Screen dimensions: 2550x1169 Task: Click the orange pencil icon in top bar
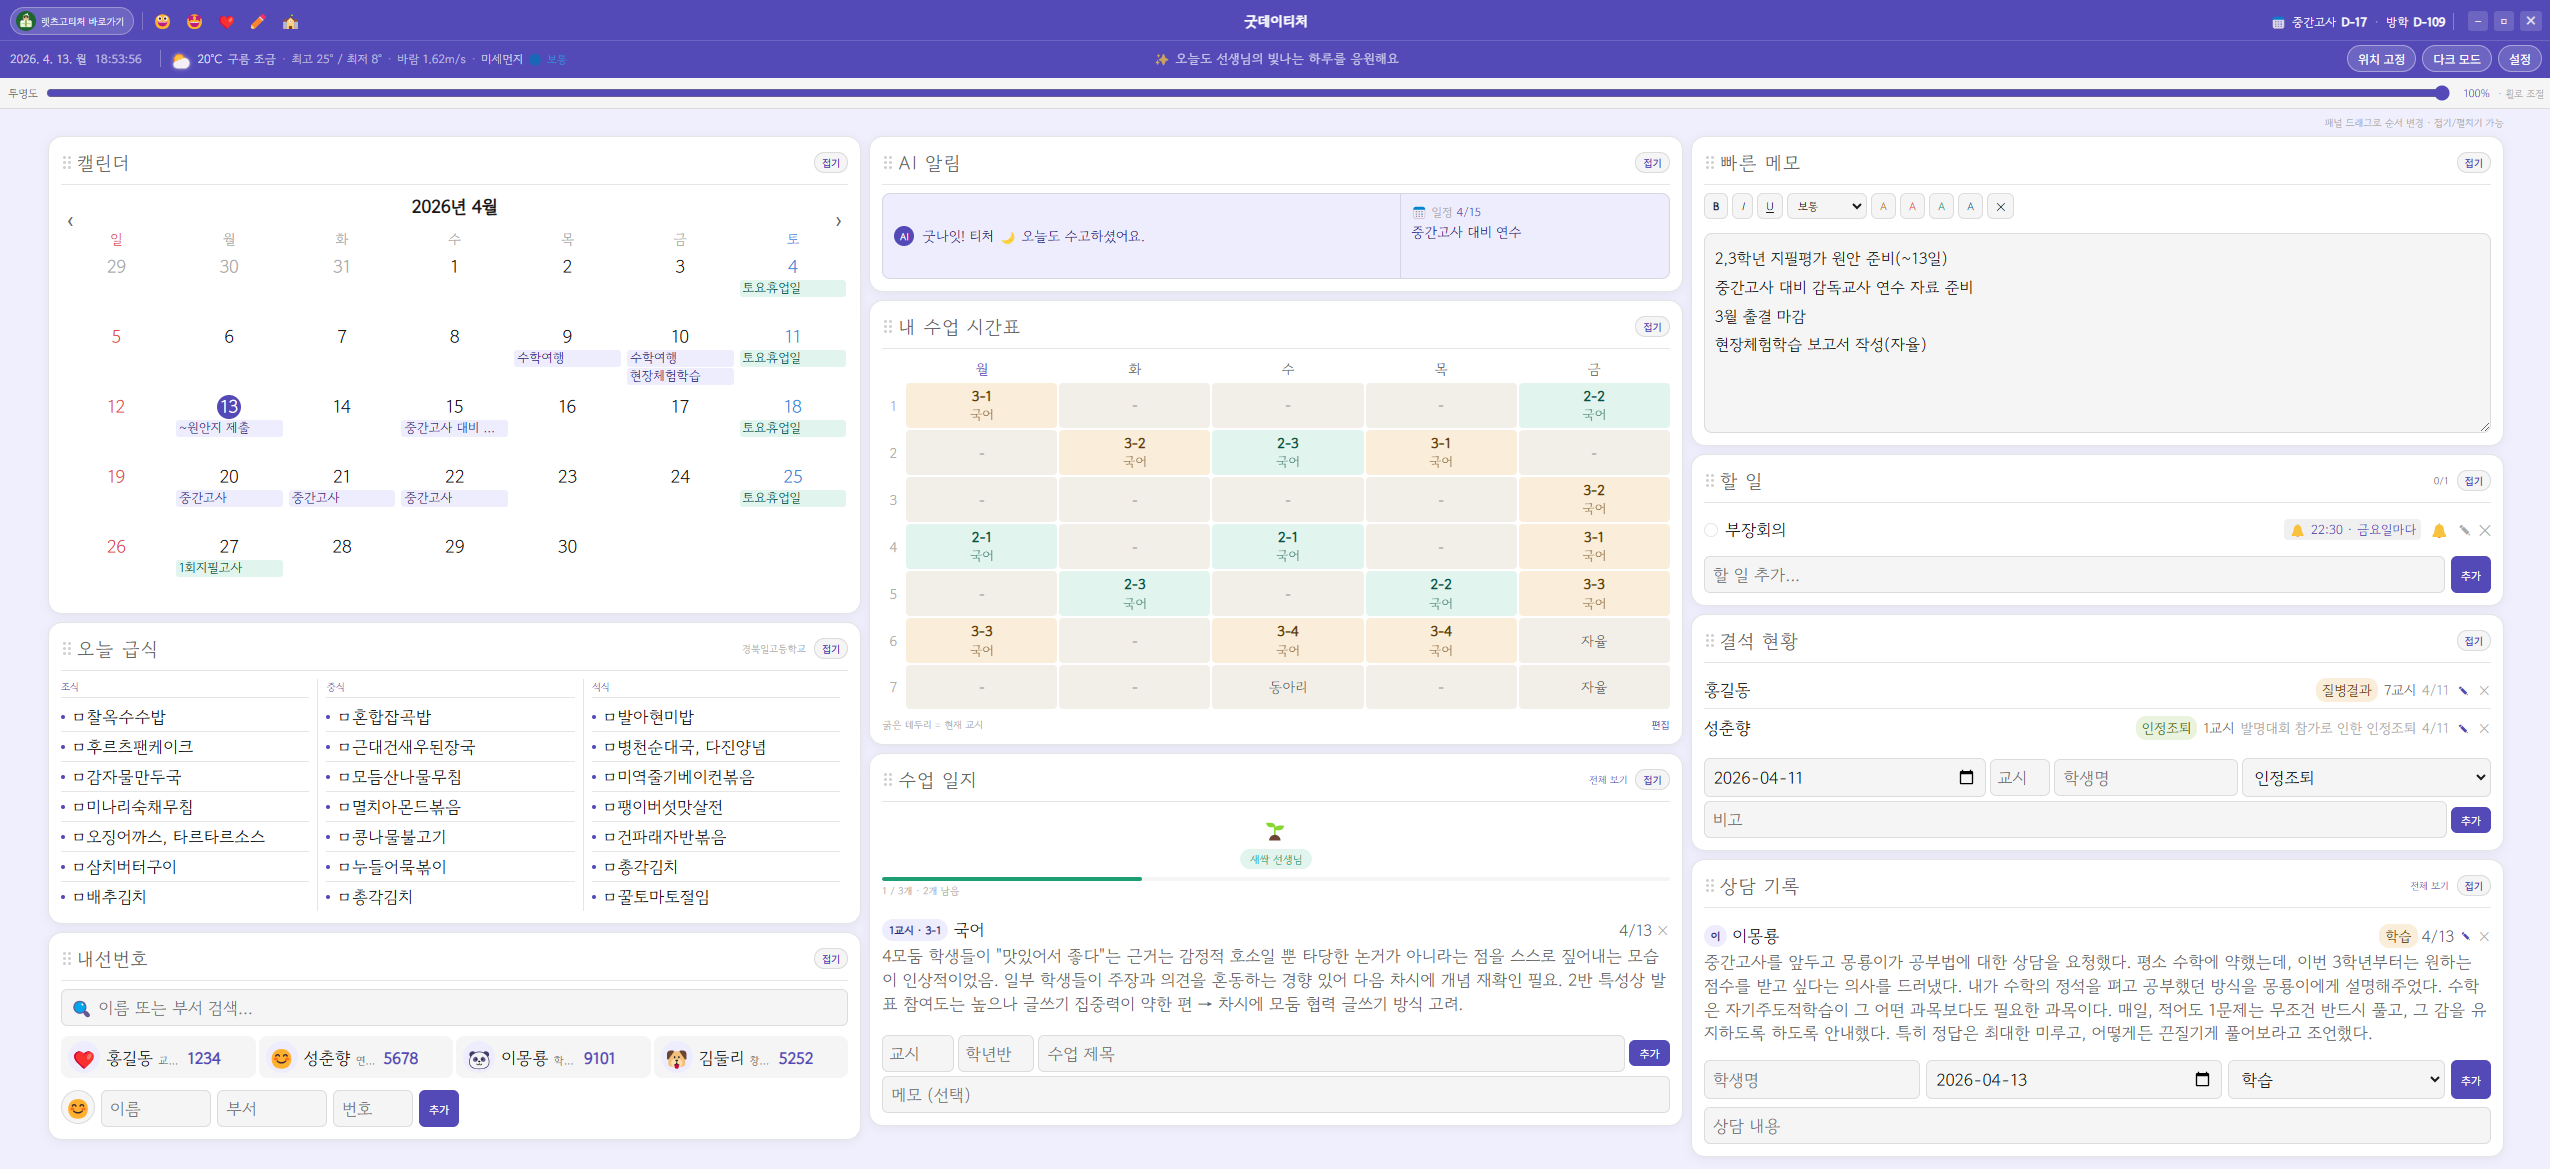(258, 22)
